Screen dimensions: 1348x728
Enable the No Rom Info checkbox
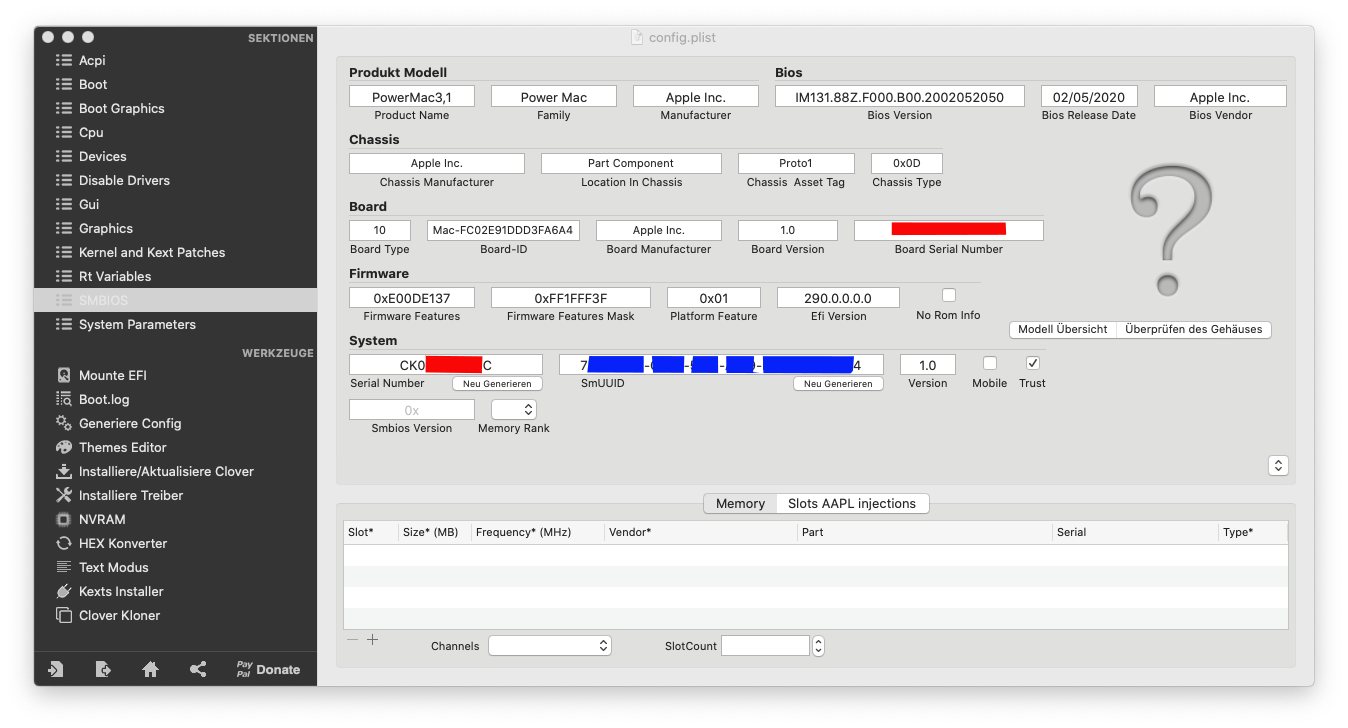[x=949, y=295]
